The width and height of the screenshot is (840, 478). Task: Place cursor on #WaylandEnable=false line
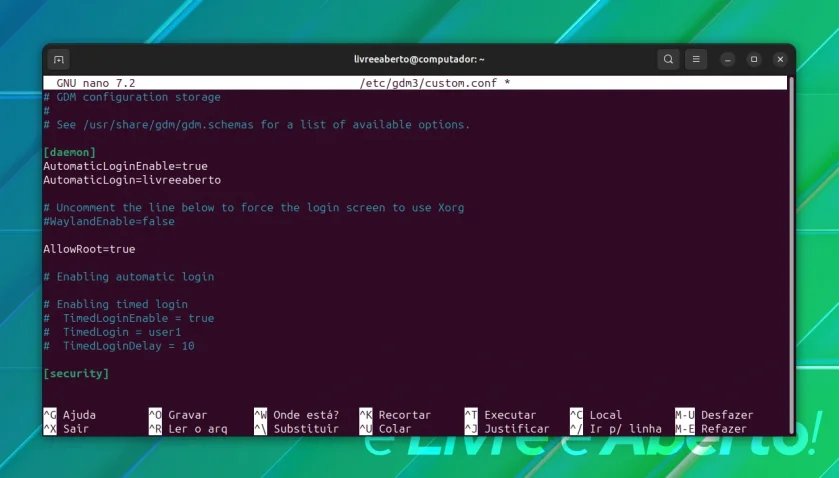pos(109,221)
